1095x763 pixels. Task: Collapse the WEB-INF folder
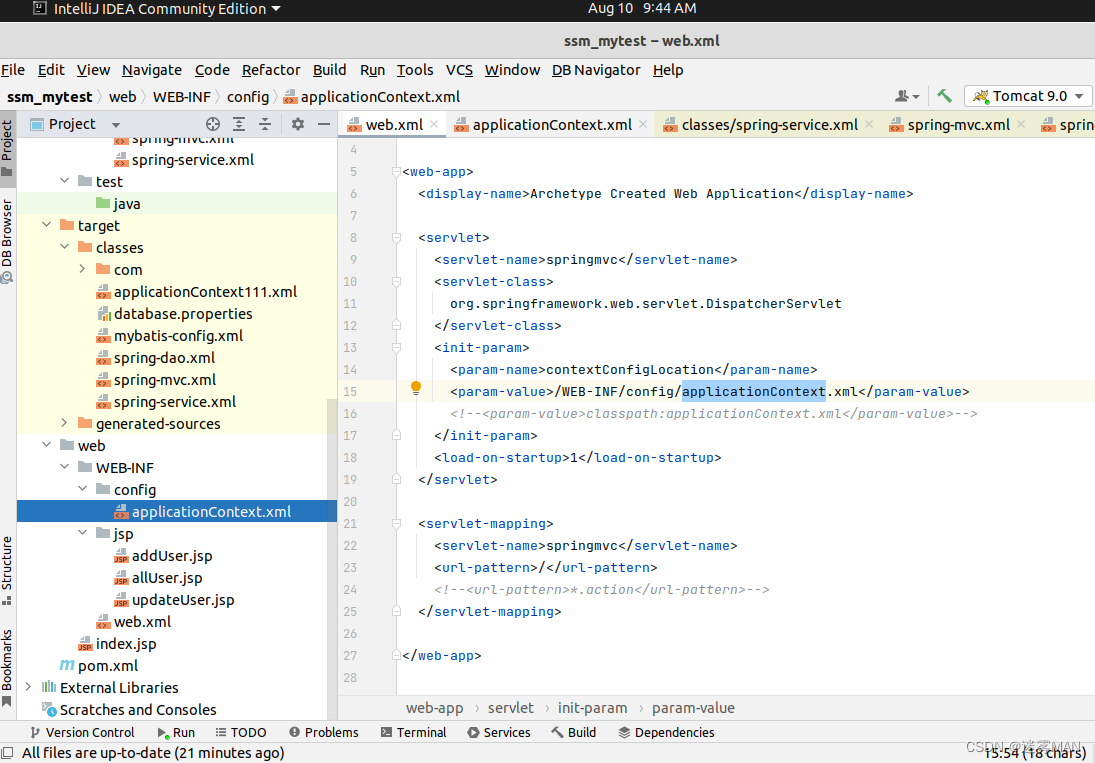pyautogui.click(x=64, y=467)
